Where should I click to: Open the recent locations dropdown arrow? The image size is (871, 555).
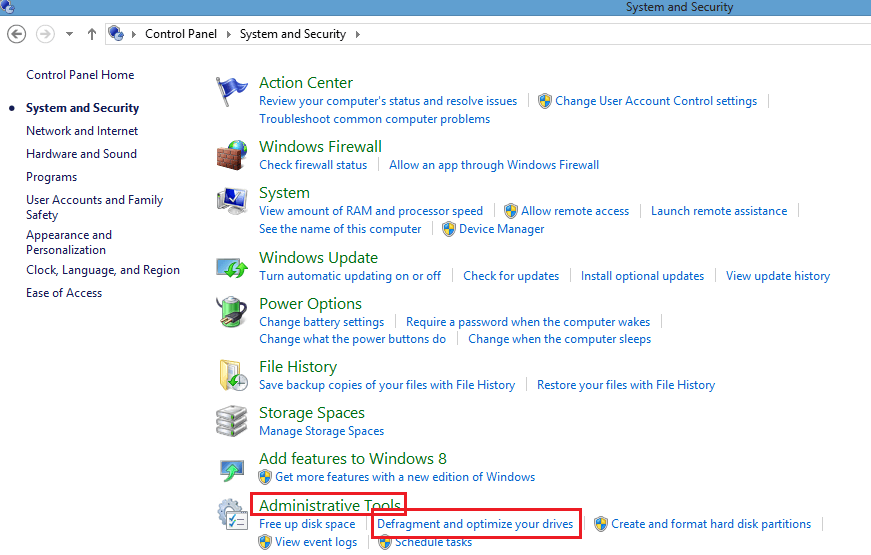69,34
